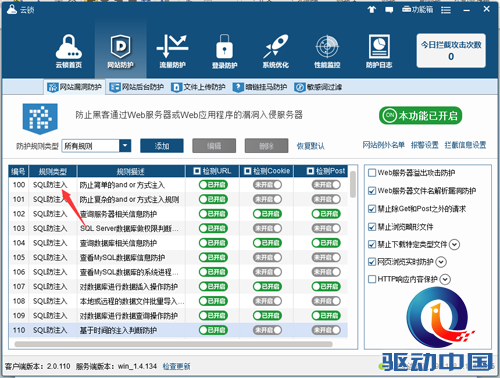Switch to the 暗链挂马防护 tab
Screen dimensions: 500x378
pos(260,87)
